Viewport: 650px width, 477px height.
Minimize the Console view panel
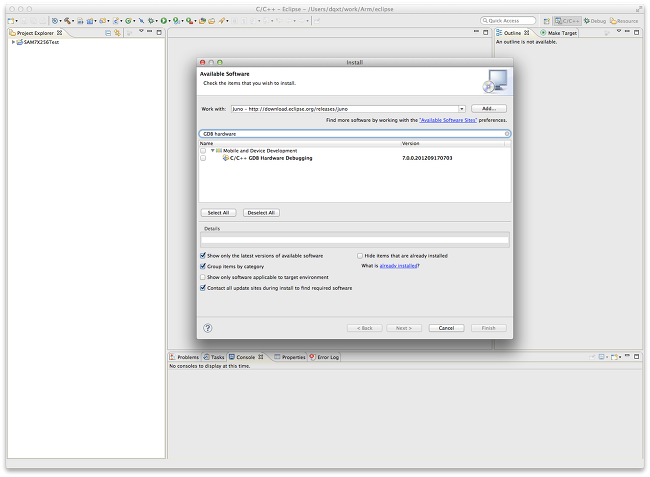(x=627, y=356)
